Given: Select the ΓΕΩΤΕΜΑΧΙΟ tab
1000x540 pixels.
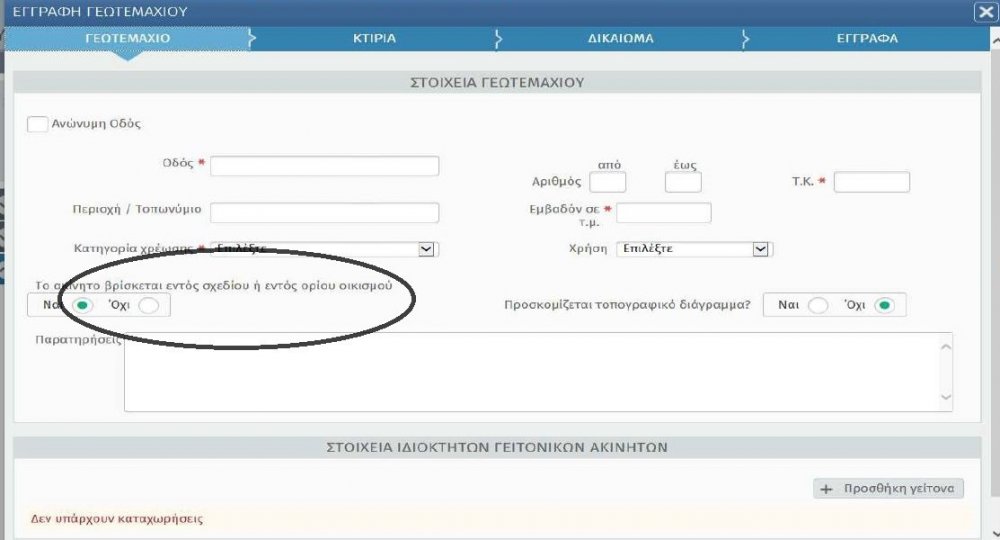Looking at the screenshot, I should [127, 38].
